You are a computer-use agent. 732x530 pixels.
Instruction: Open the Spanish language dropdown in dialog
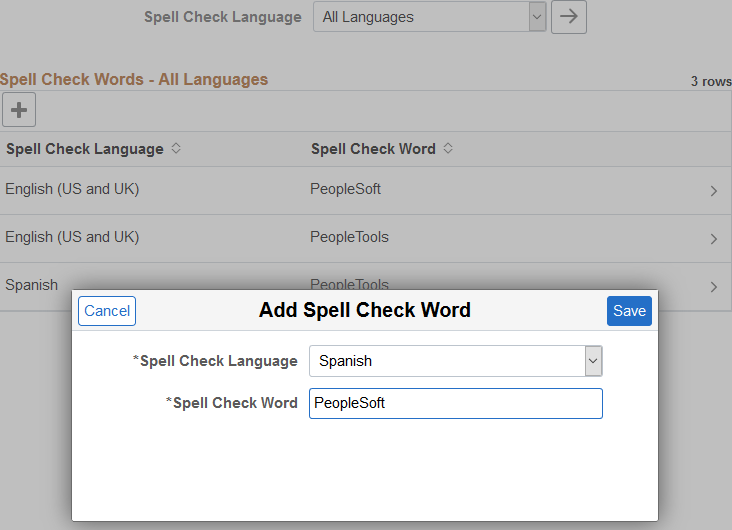[x=456, y=361]
